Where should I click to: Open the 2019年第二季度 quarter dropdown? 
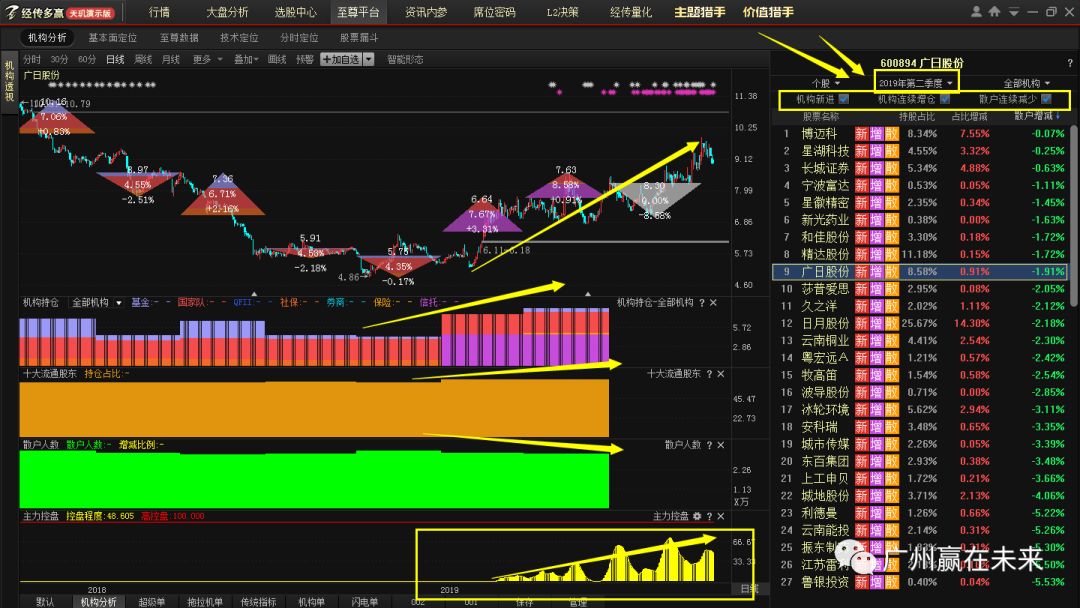point(915,83)
